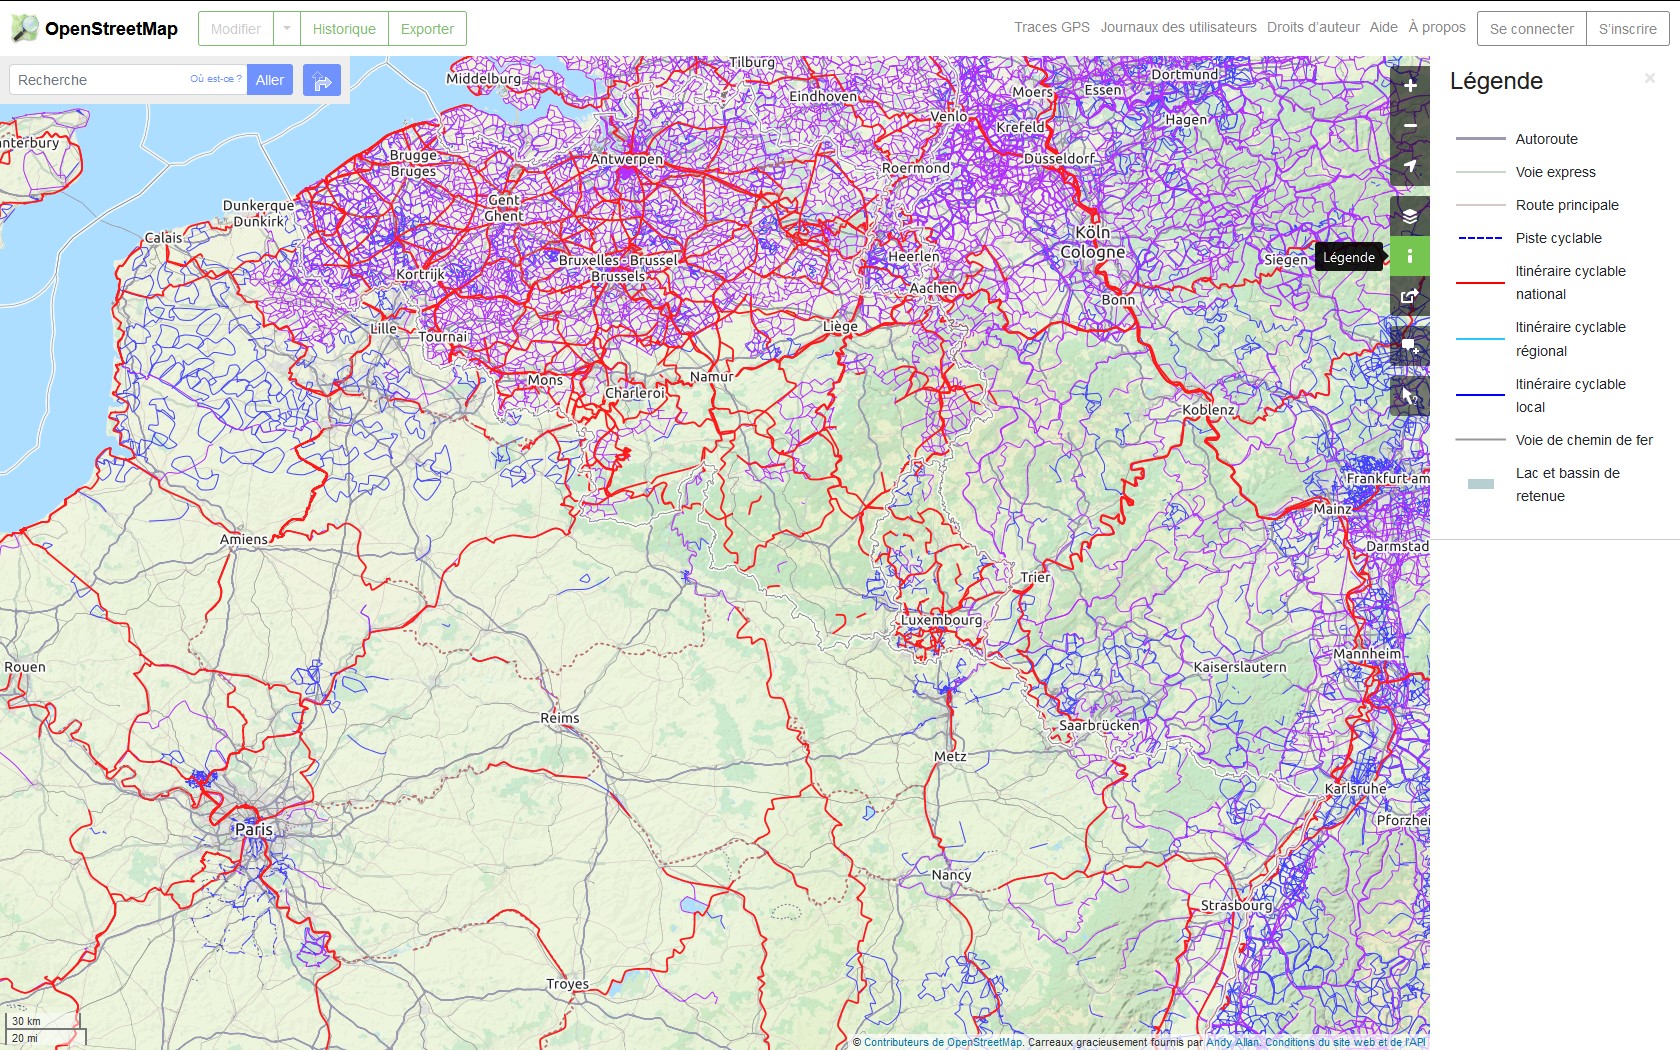Image resolution: width=1680 pixels, height=1050 pixels.
Task: Click the Rouen label on the map
Action: (25, 667)
